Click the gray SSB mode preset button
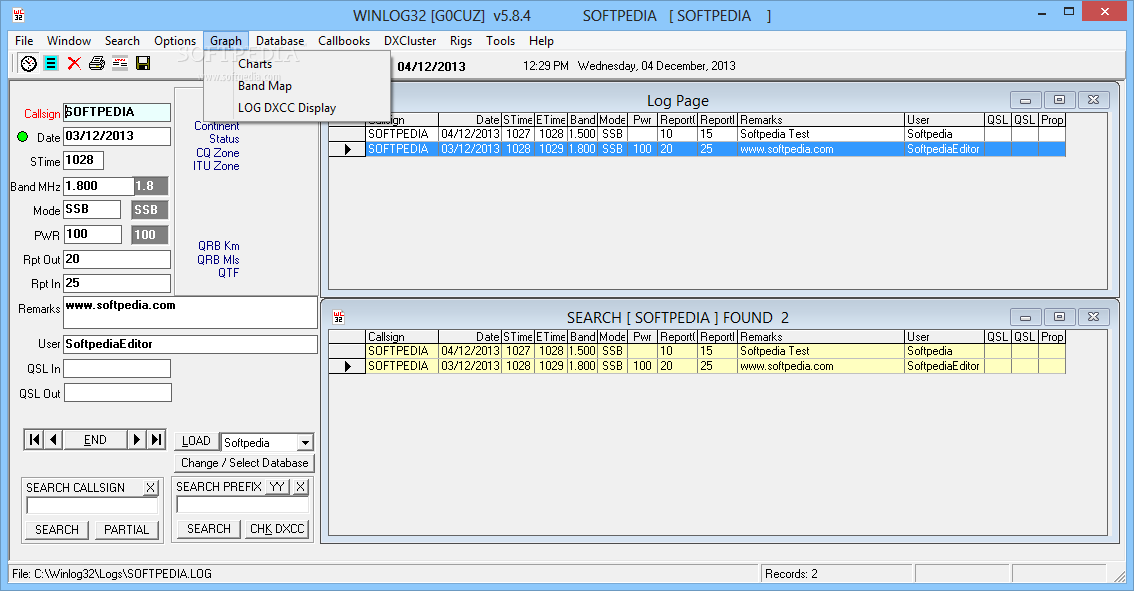 point(150,210)
